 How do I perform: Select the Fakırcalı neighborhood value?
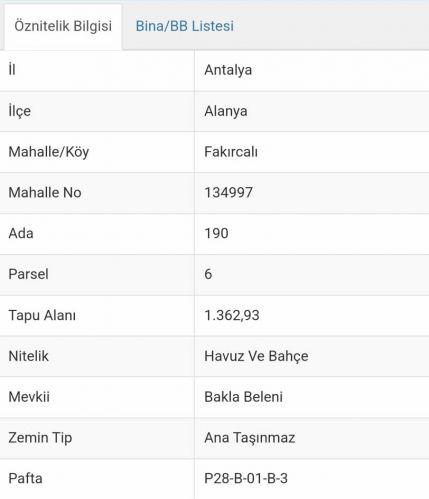coord(231,152)
